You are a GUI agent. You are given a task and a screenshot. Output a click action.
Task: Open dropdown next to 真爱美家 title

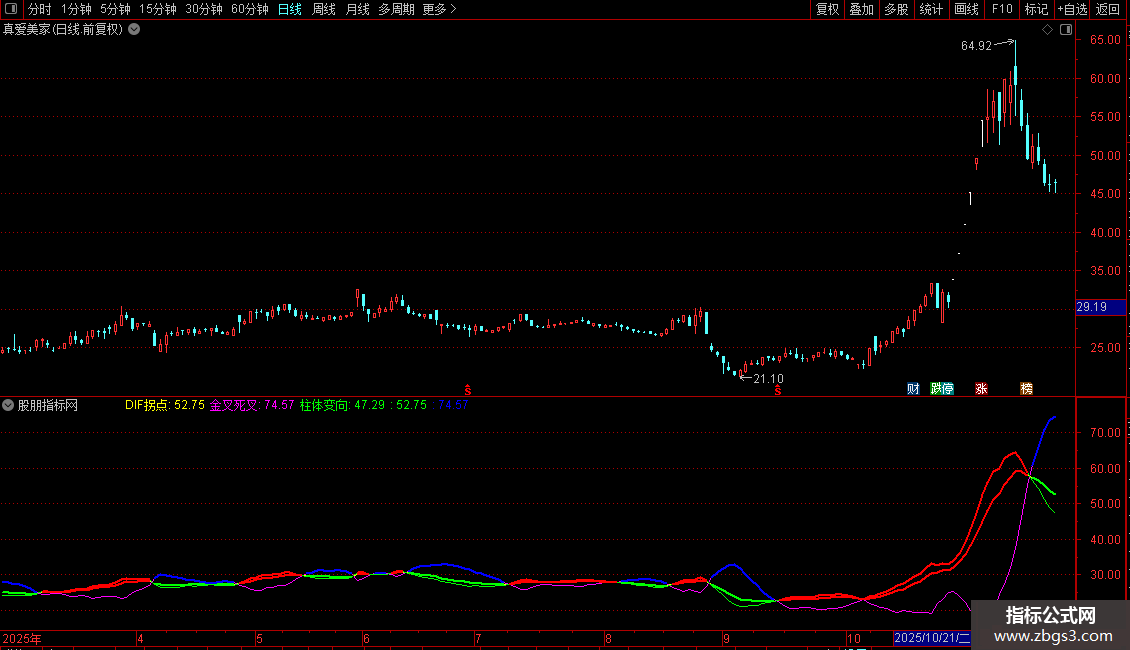pyautogui.click(x=134, y=30)
